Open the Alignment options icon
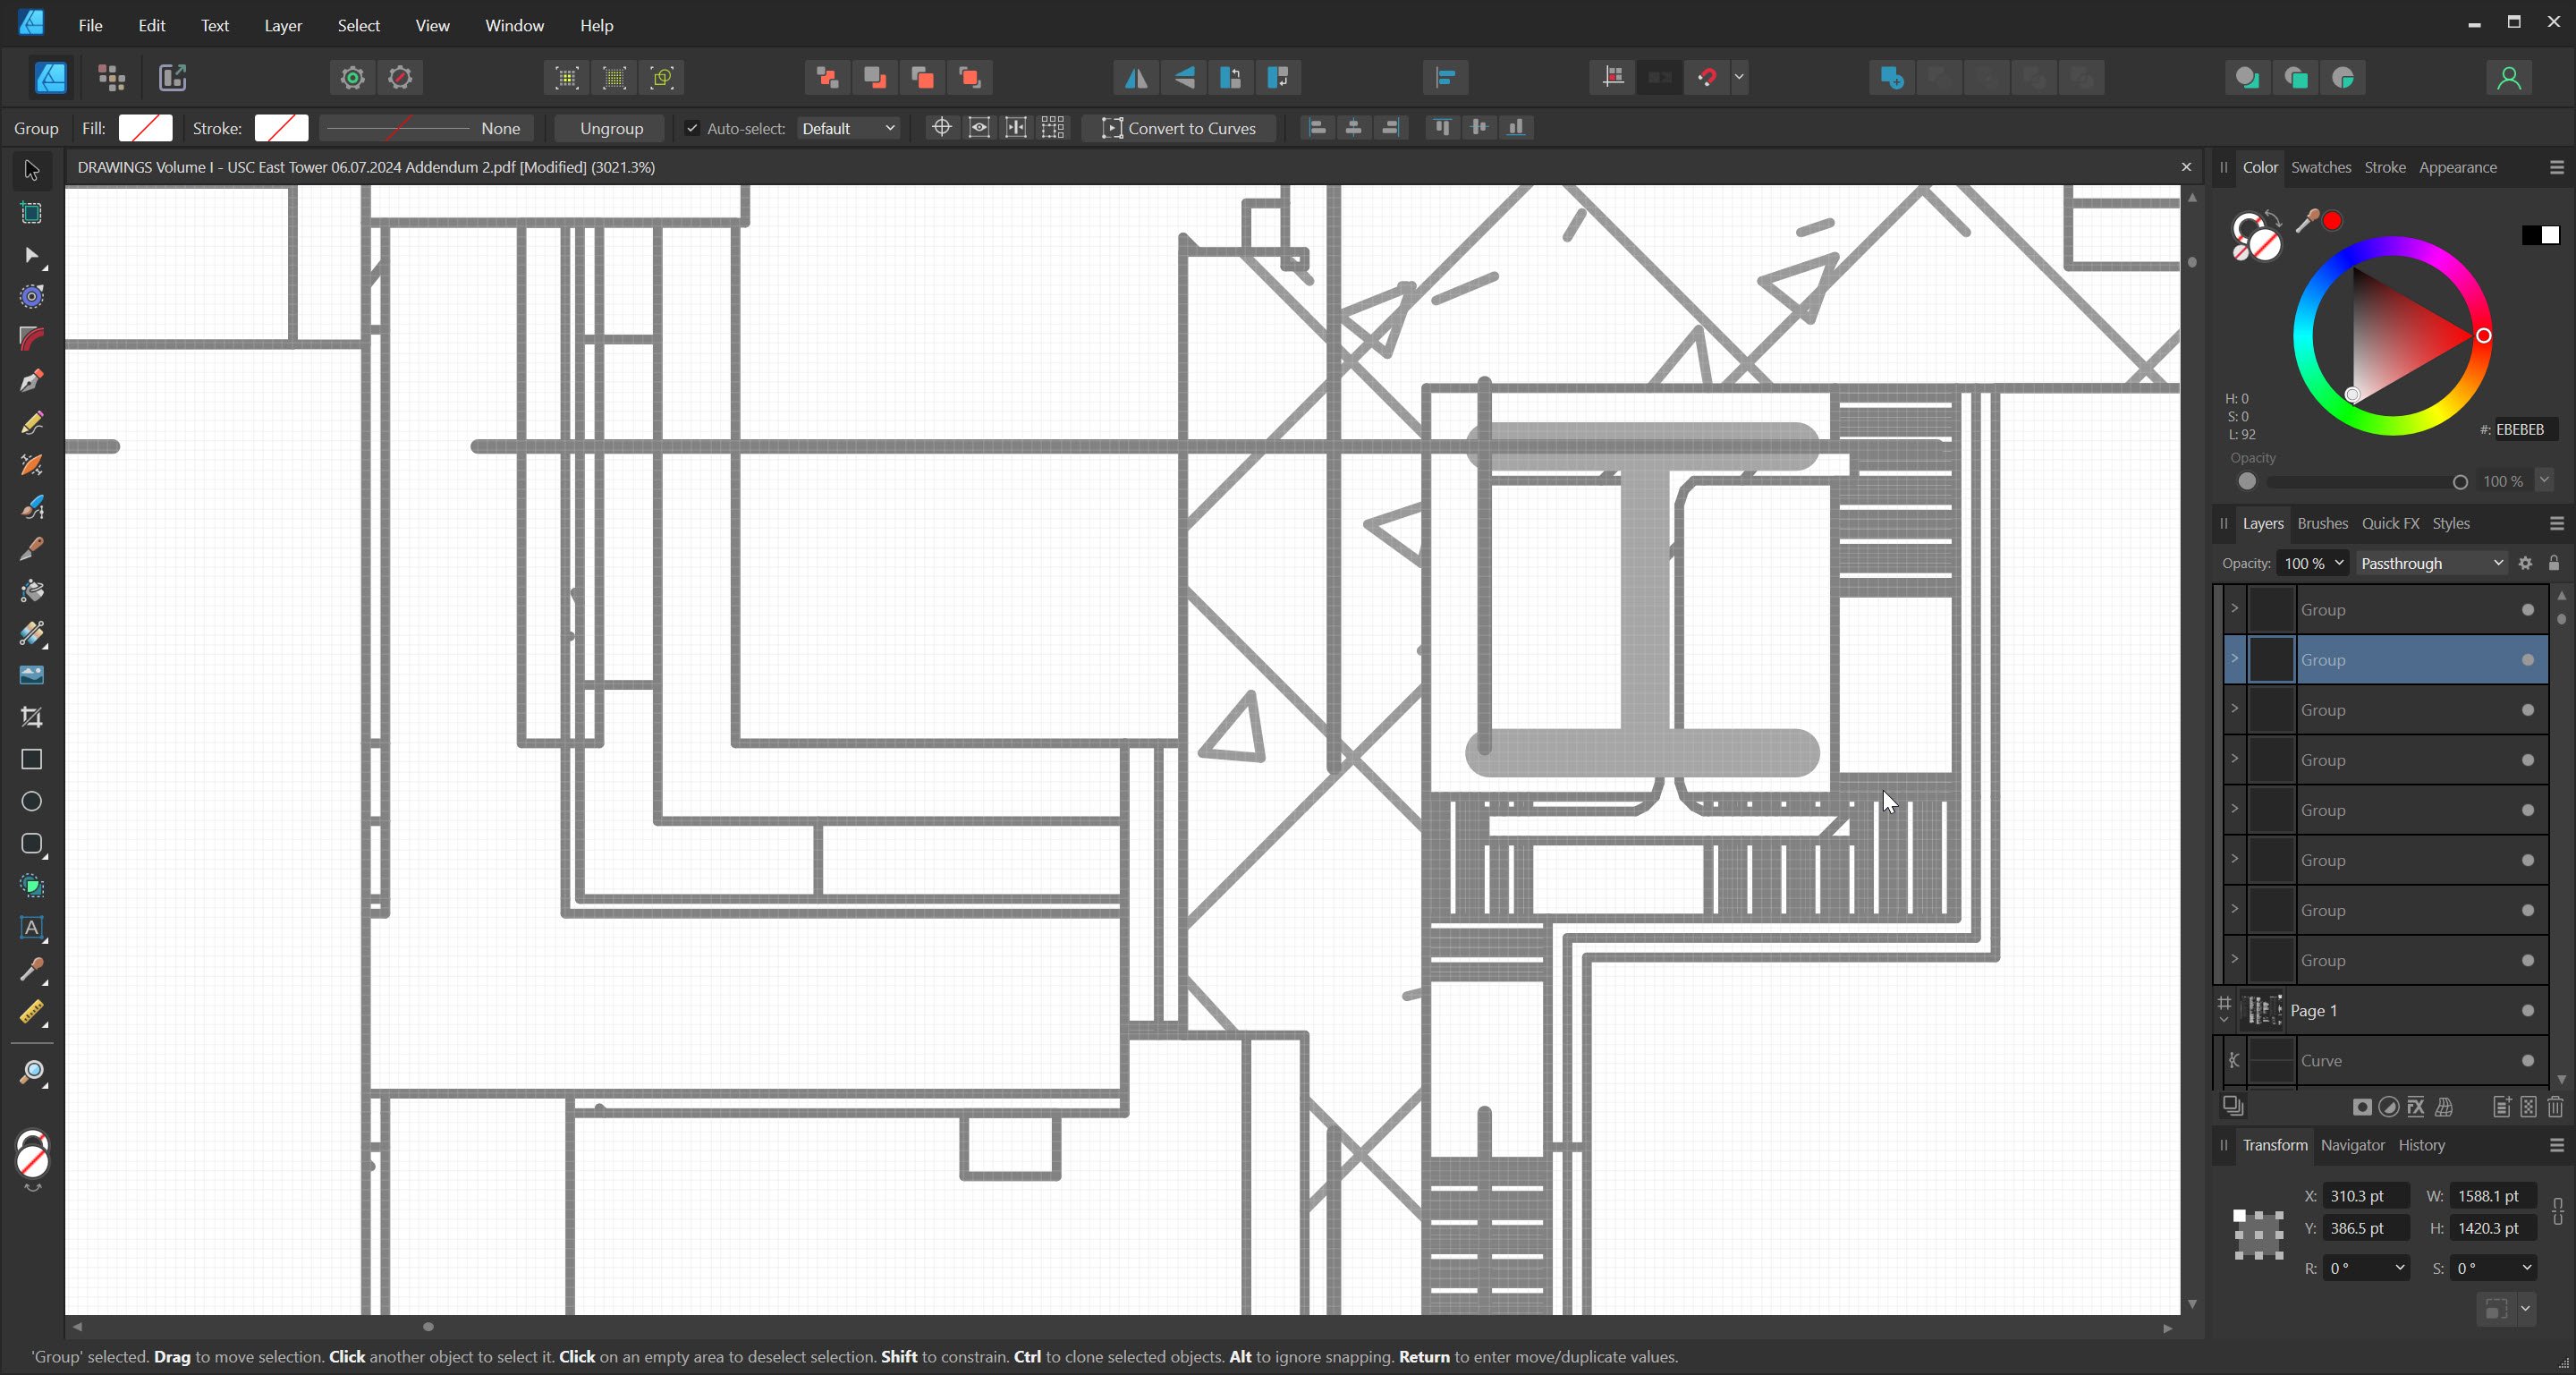This screenshot has height=1375, width=2576. [1445, 78]
